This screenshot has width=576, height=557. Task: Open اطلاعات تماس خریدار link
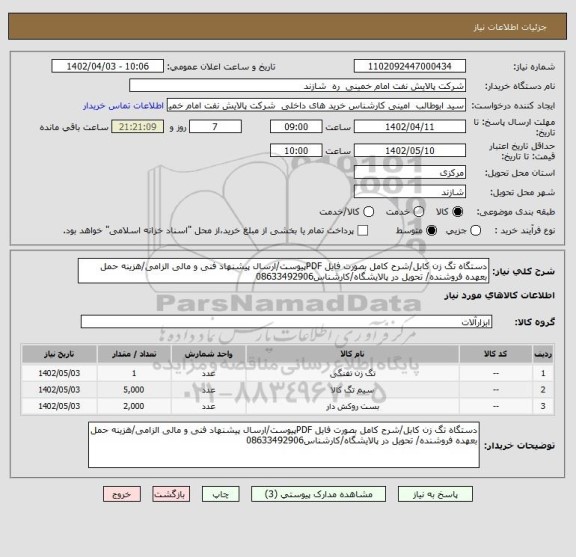(x=123, y=106)
